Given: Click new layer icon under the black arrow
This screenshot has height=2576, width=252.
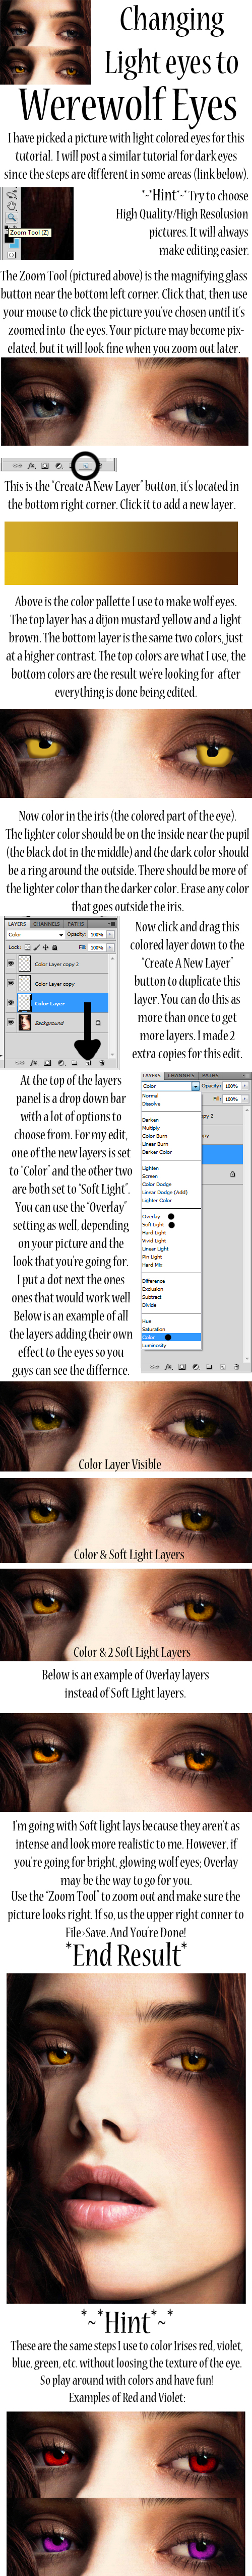Looking at the screenshot, I should coord(88,1063).
